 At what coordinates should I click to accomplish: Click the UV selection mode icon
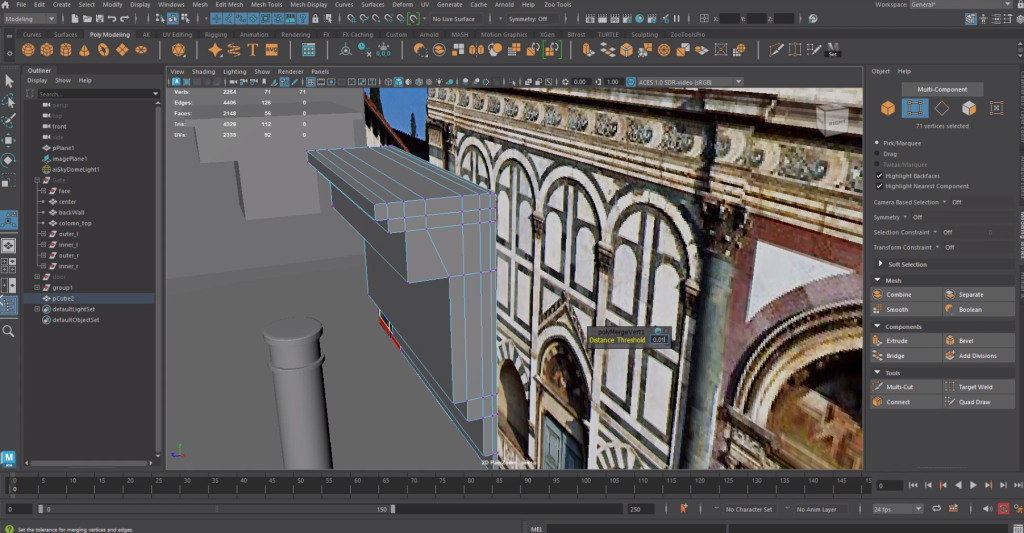pos(996,108)
